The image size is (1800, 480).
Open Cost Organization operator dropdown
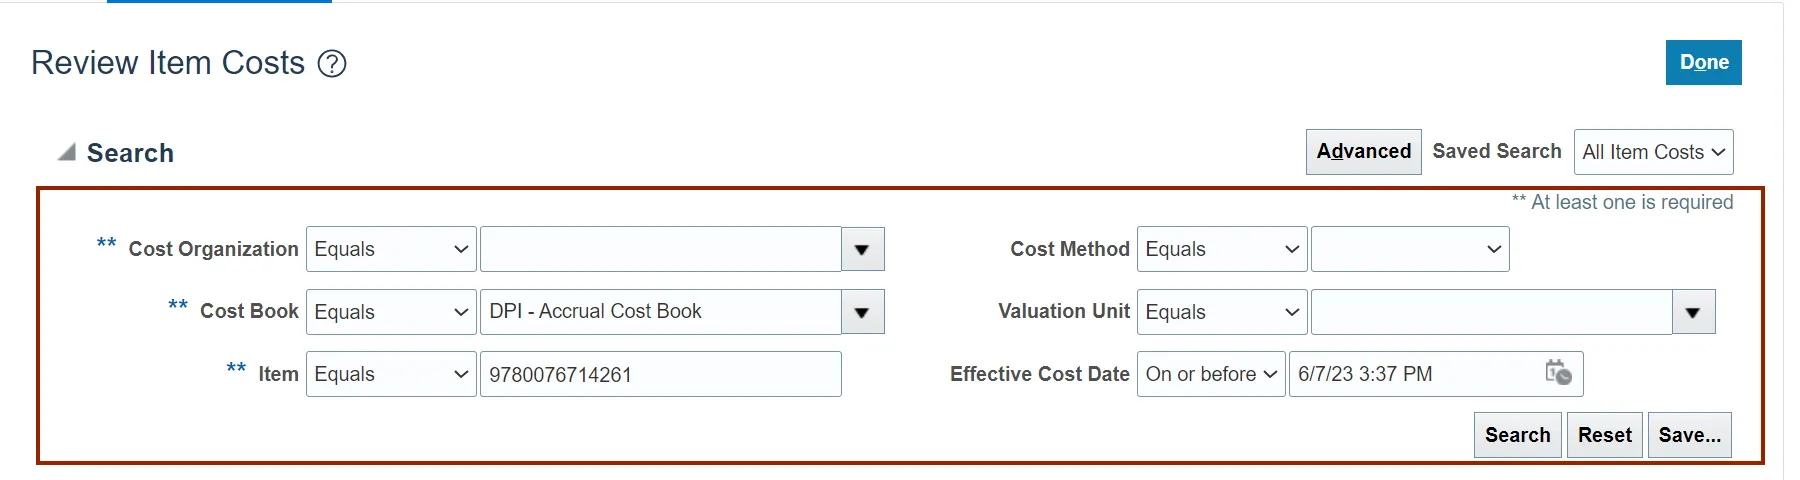click(x=391, y=249)
